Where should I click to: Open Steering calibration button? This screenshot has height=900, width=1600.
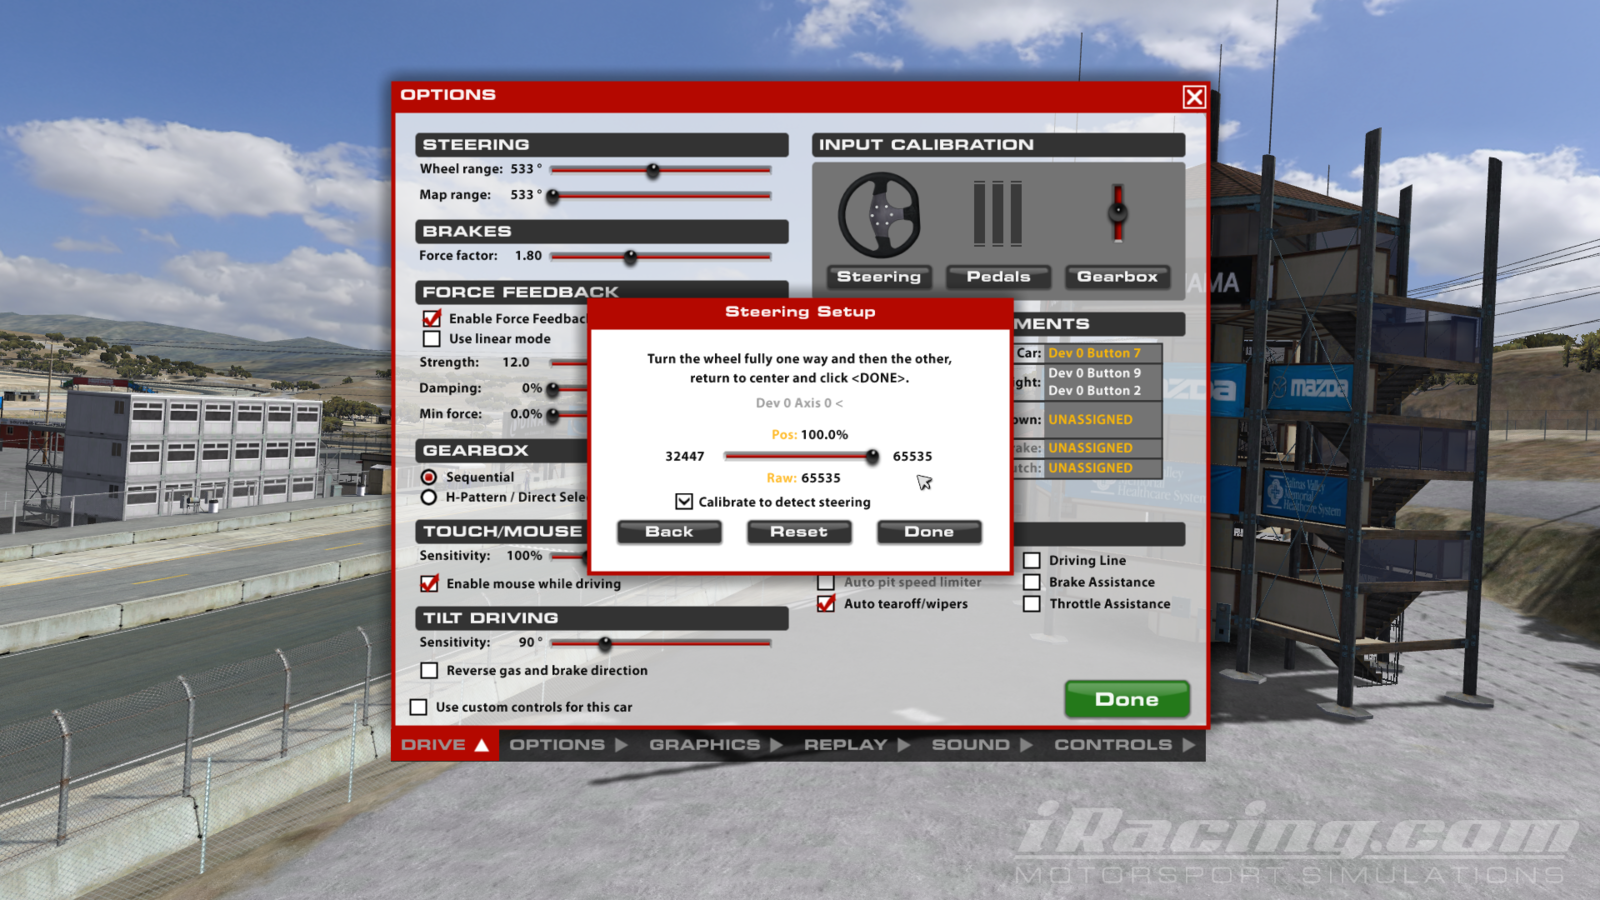879,277
